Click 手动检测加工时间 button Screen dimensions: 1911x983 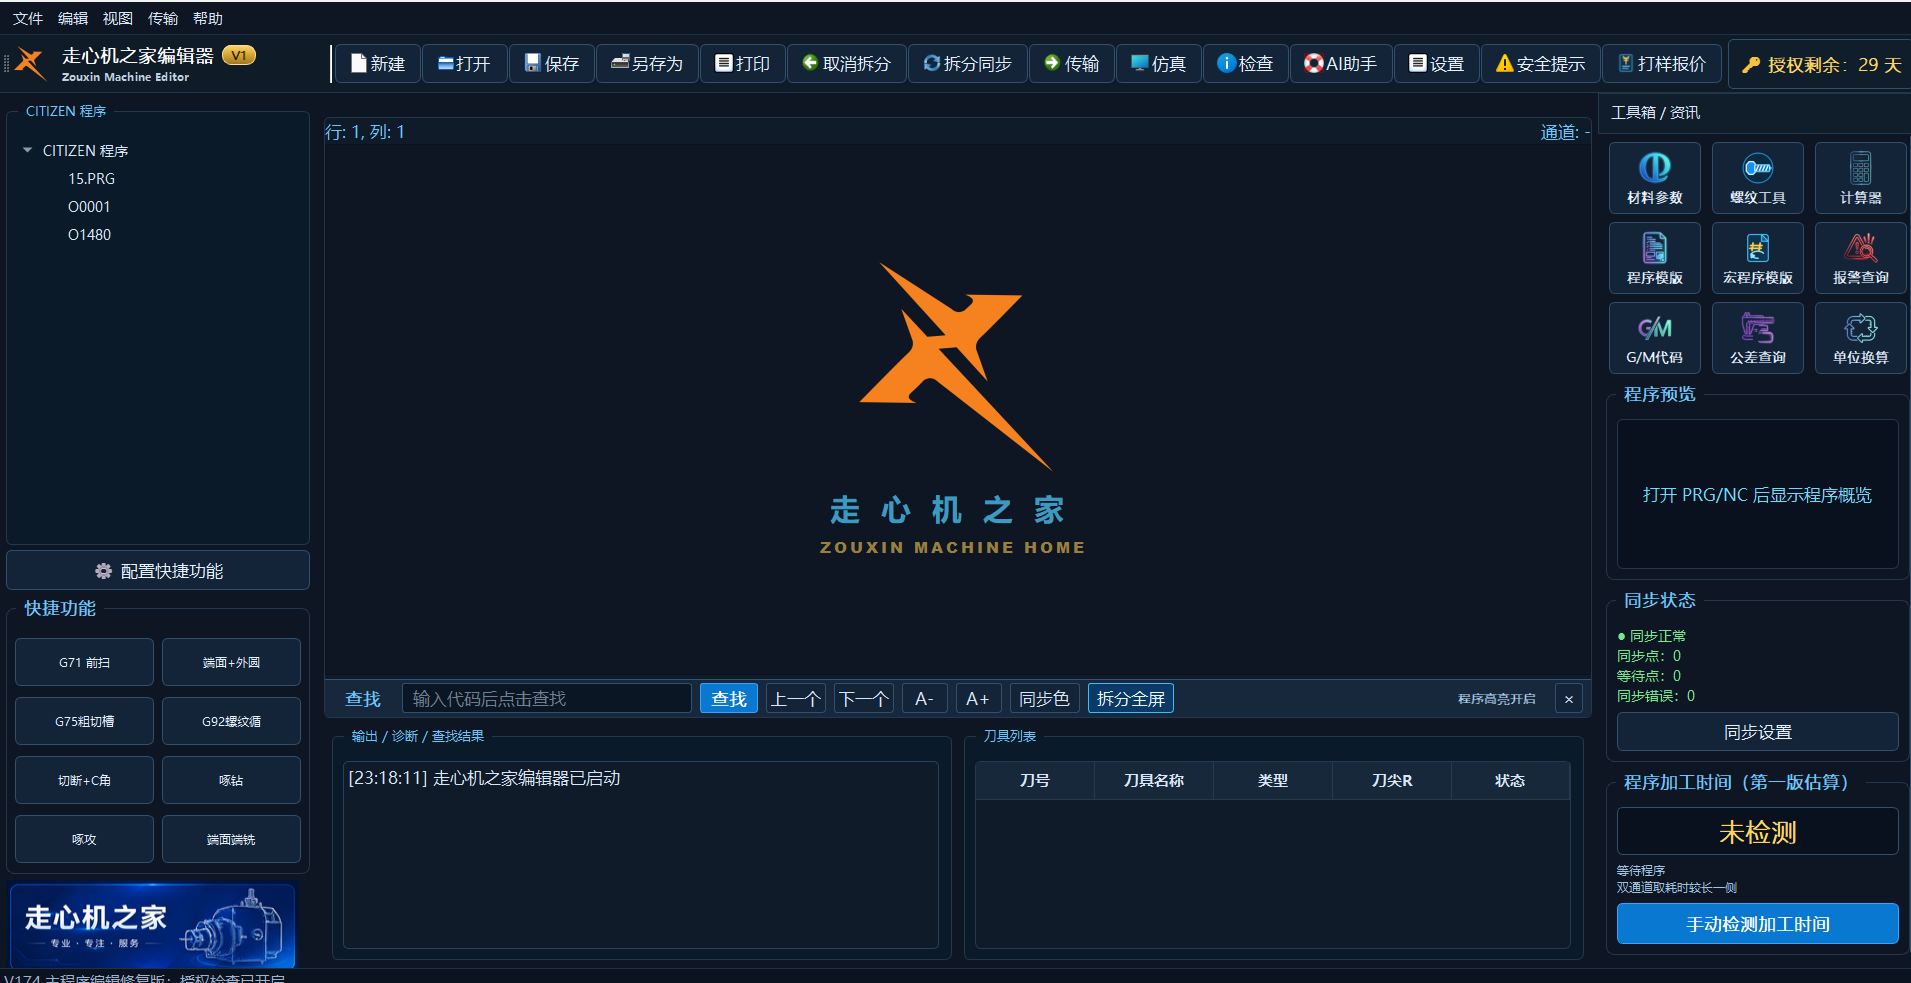(x=1758, y=924)
